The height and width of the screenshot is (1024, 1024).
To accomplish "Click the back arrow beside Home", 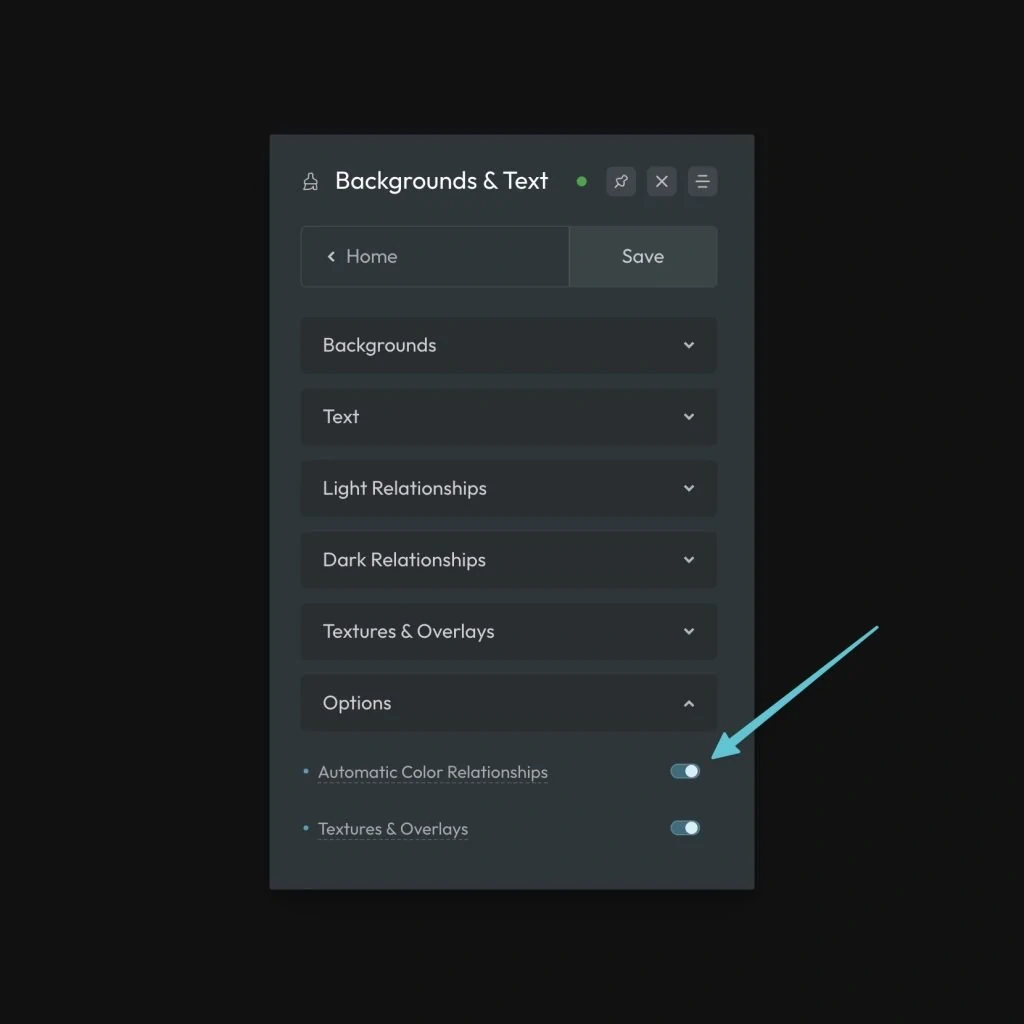I will pos(331,256).
